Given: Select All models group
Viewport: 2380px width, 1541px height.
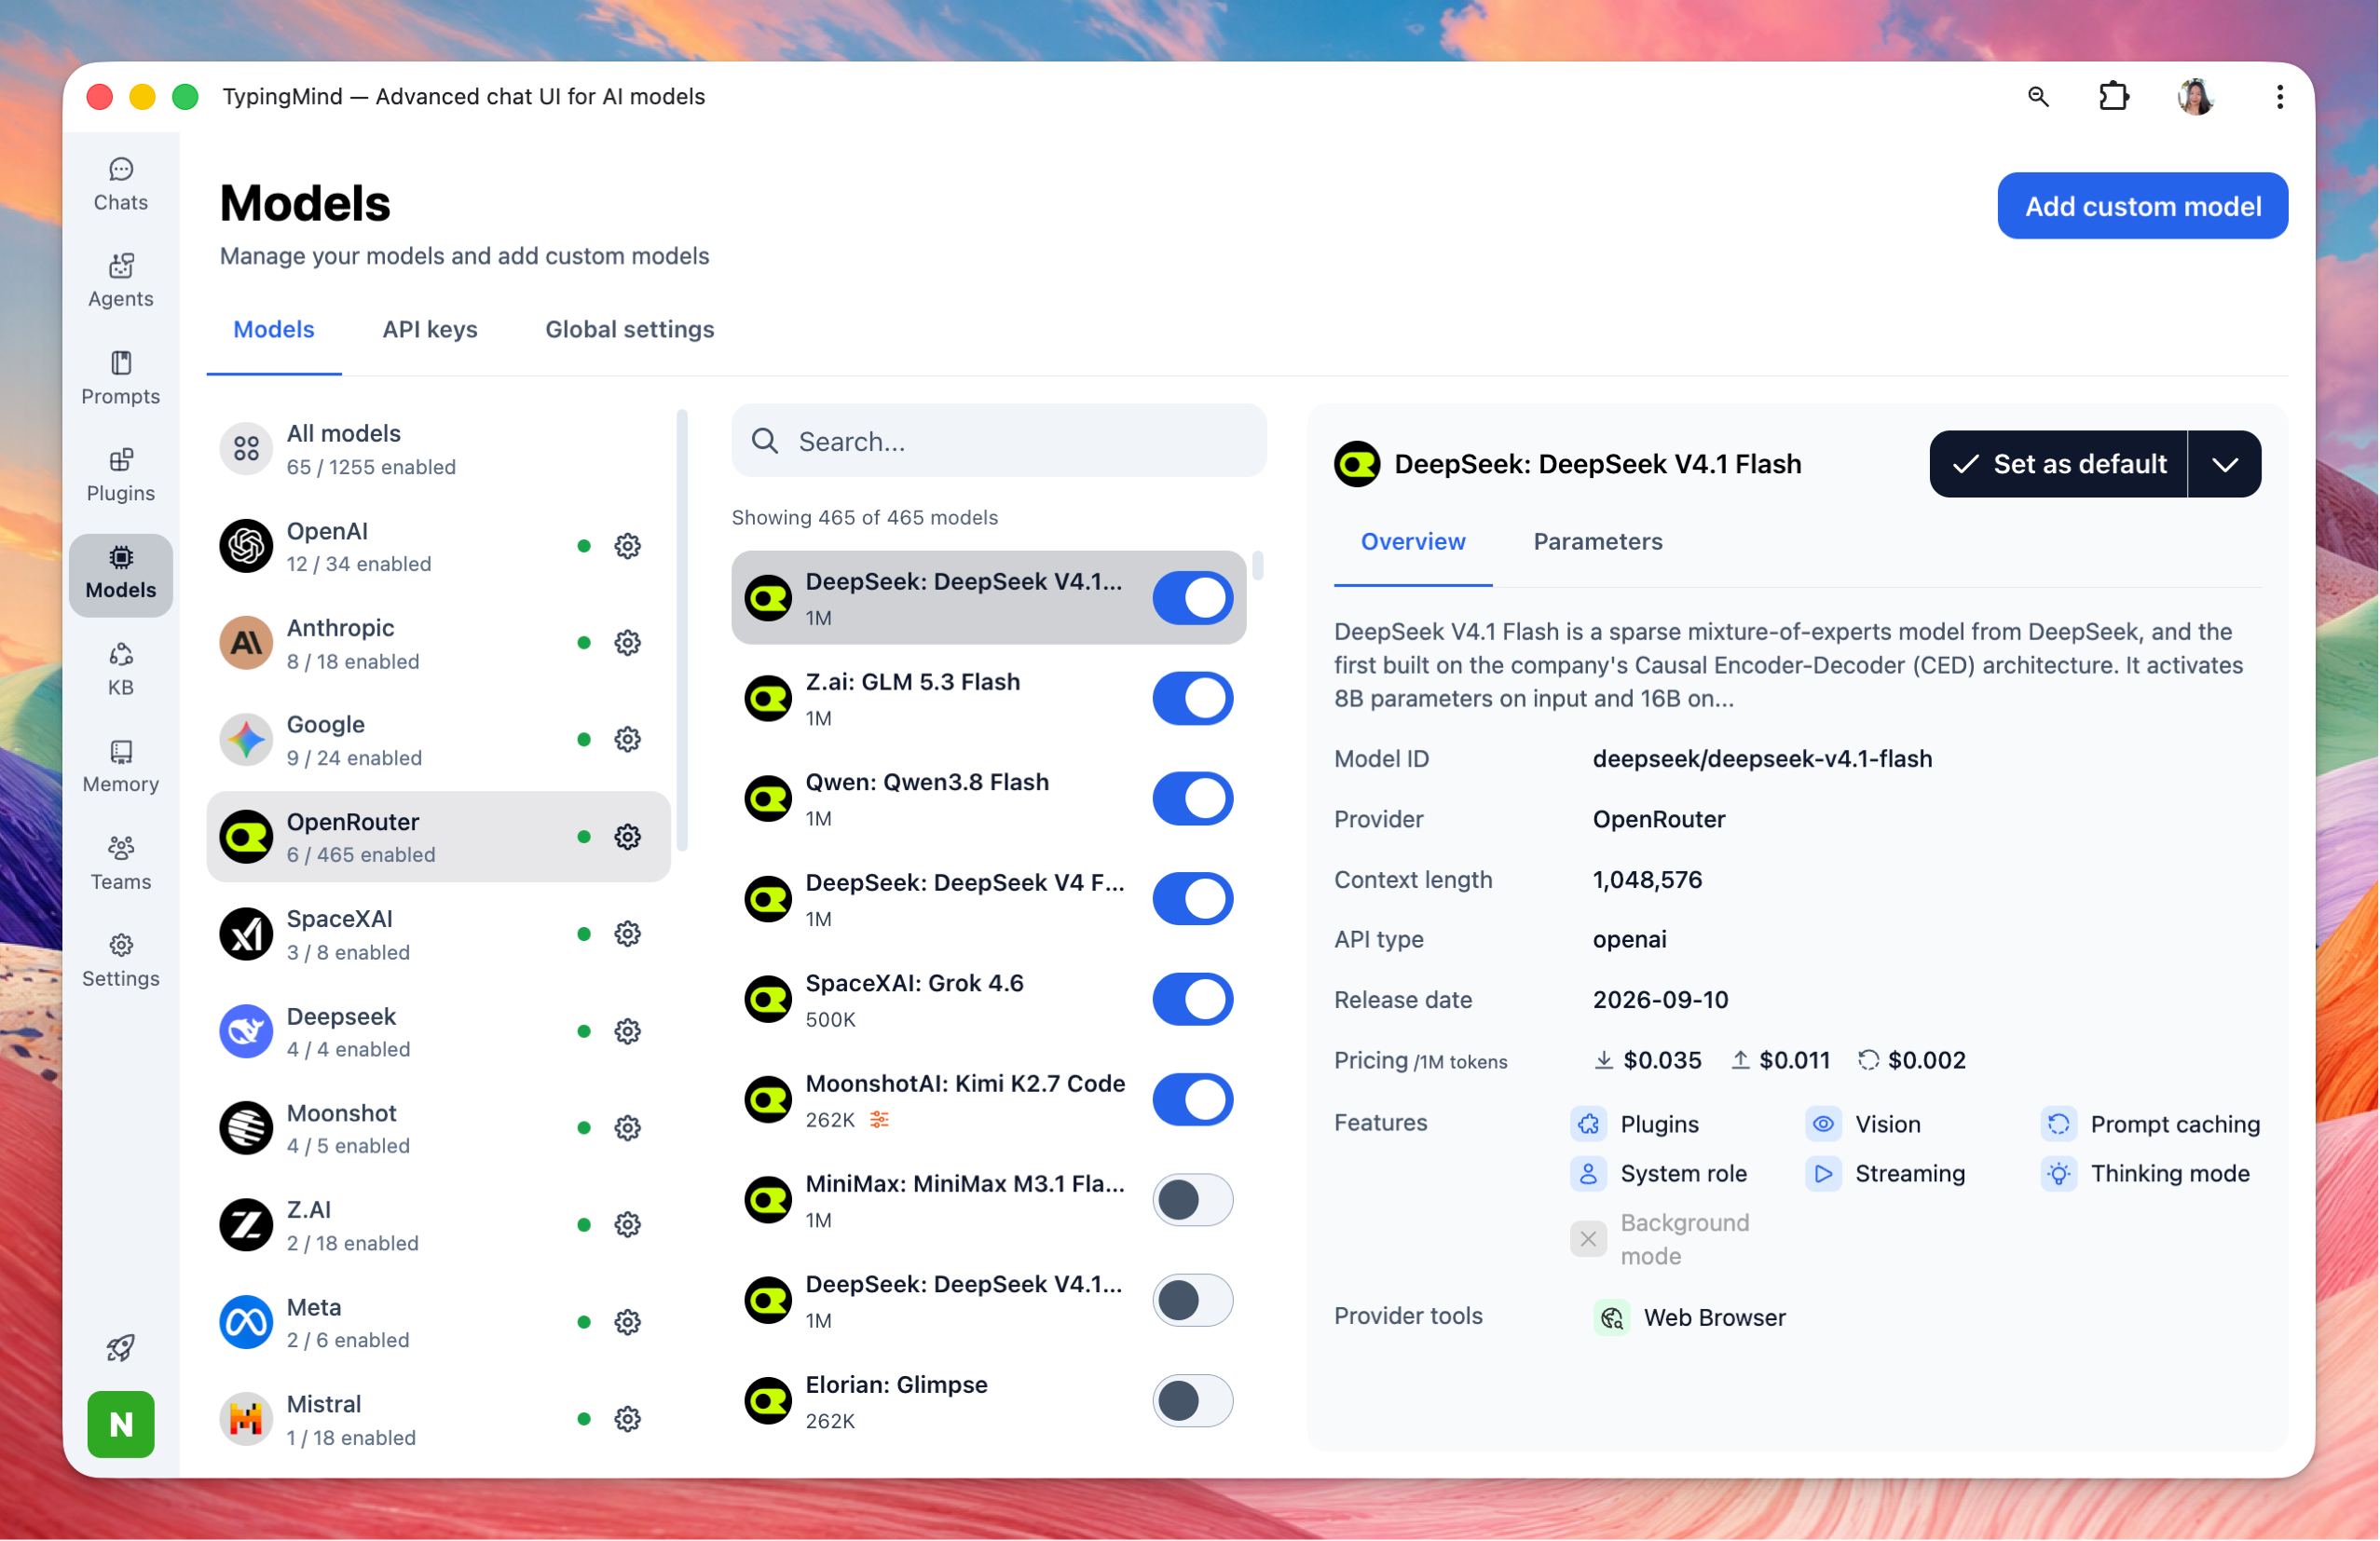Looking at the screenshot, I should tap(439, 450).
